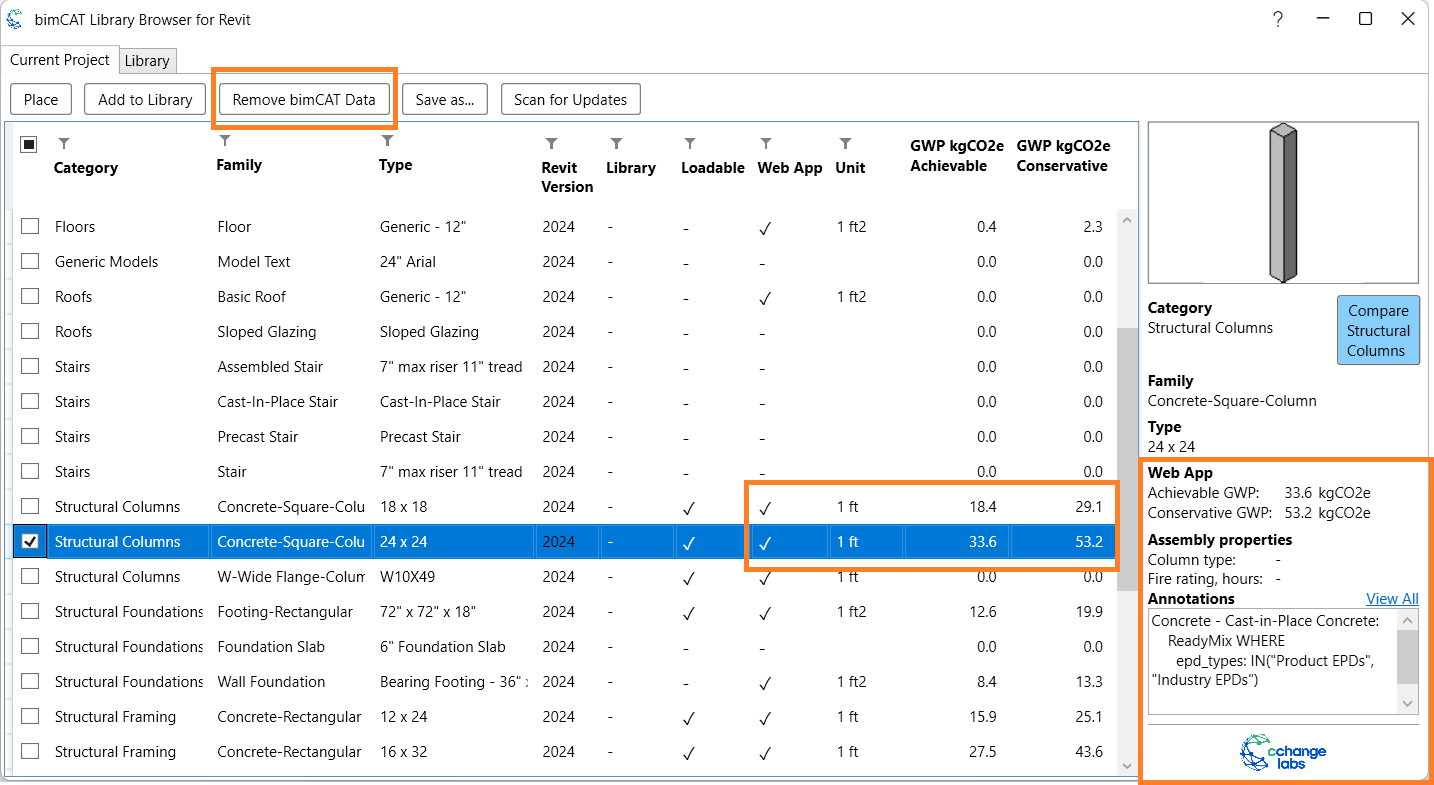The height and width of the screenshot is (785, 1434).
Task: Click the Remove bimCAT Data button
Action: tap(304, 99)
